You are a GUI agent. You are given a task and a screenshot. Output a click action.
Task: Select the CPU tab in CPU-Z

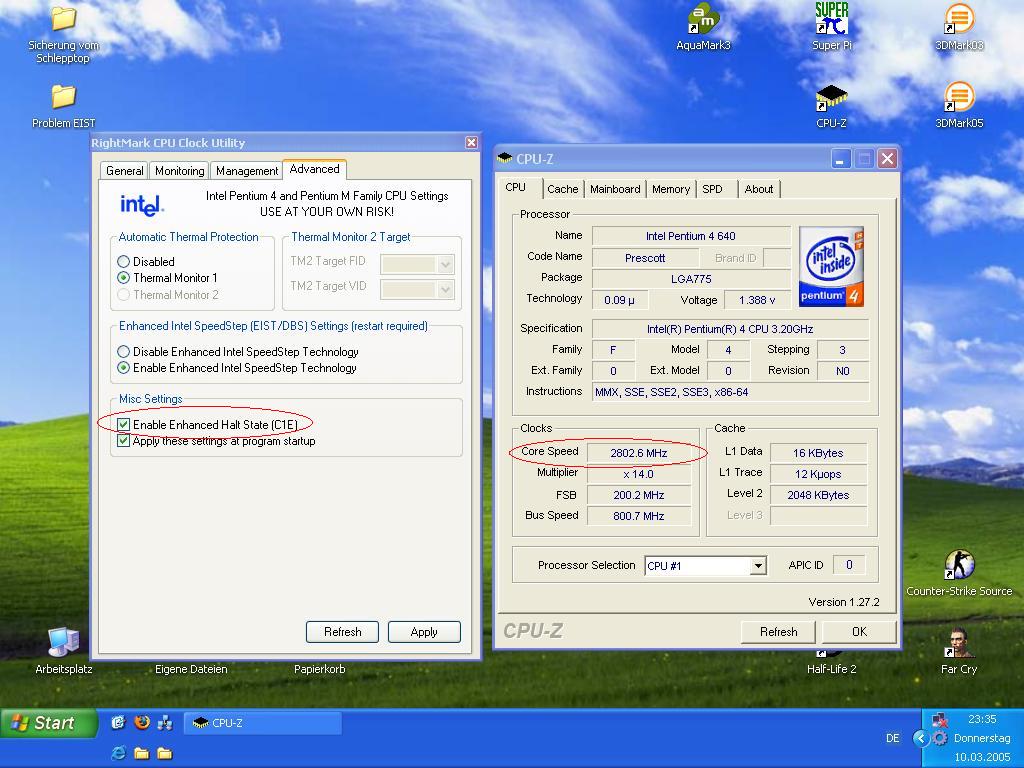[x=519, y=187]
